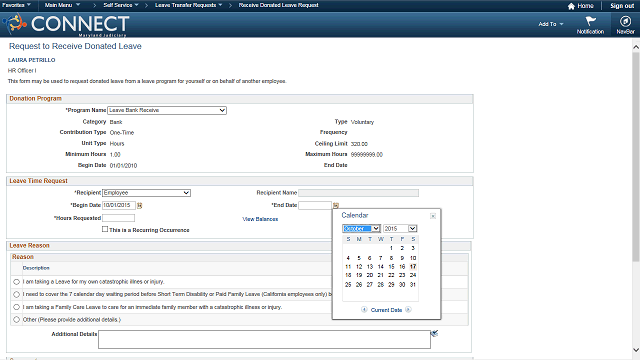This screenshot has width=640, height=360.
Task: Click Current Date link in calendar
Action: click(386, 310)
